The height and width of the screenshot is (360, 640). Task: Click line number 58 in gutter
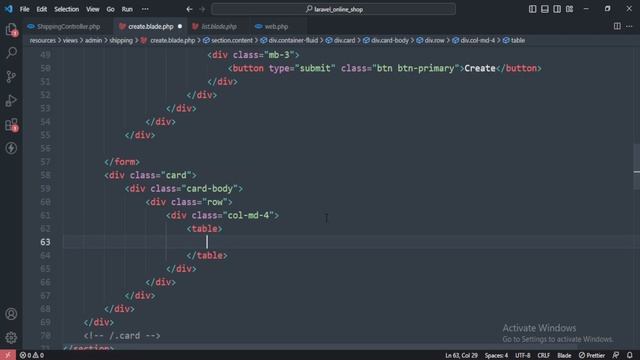(45, 175)
